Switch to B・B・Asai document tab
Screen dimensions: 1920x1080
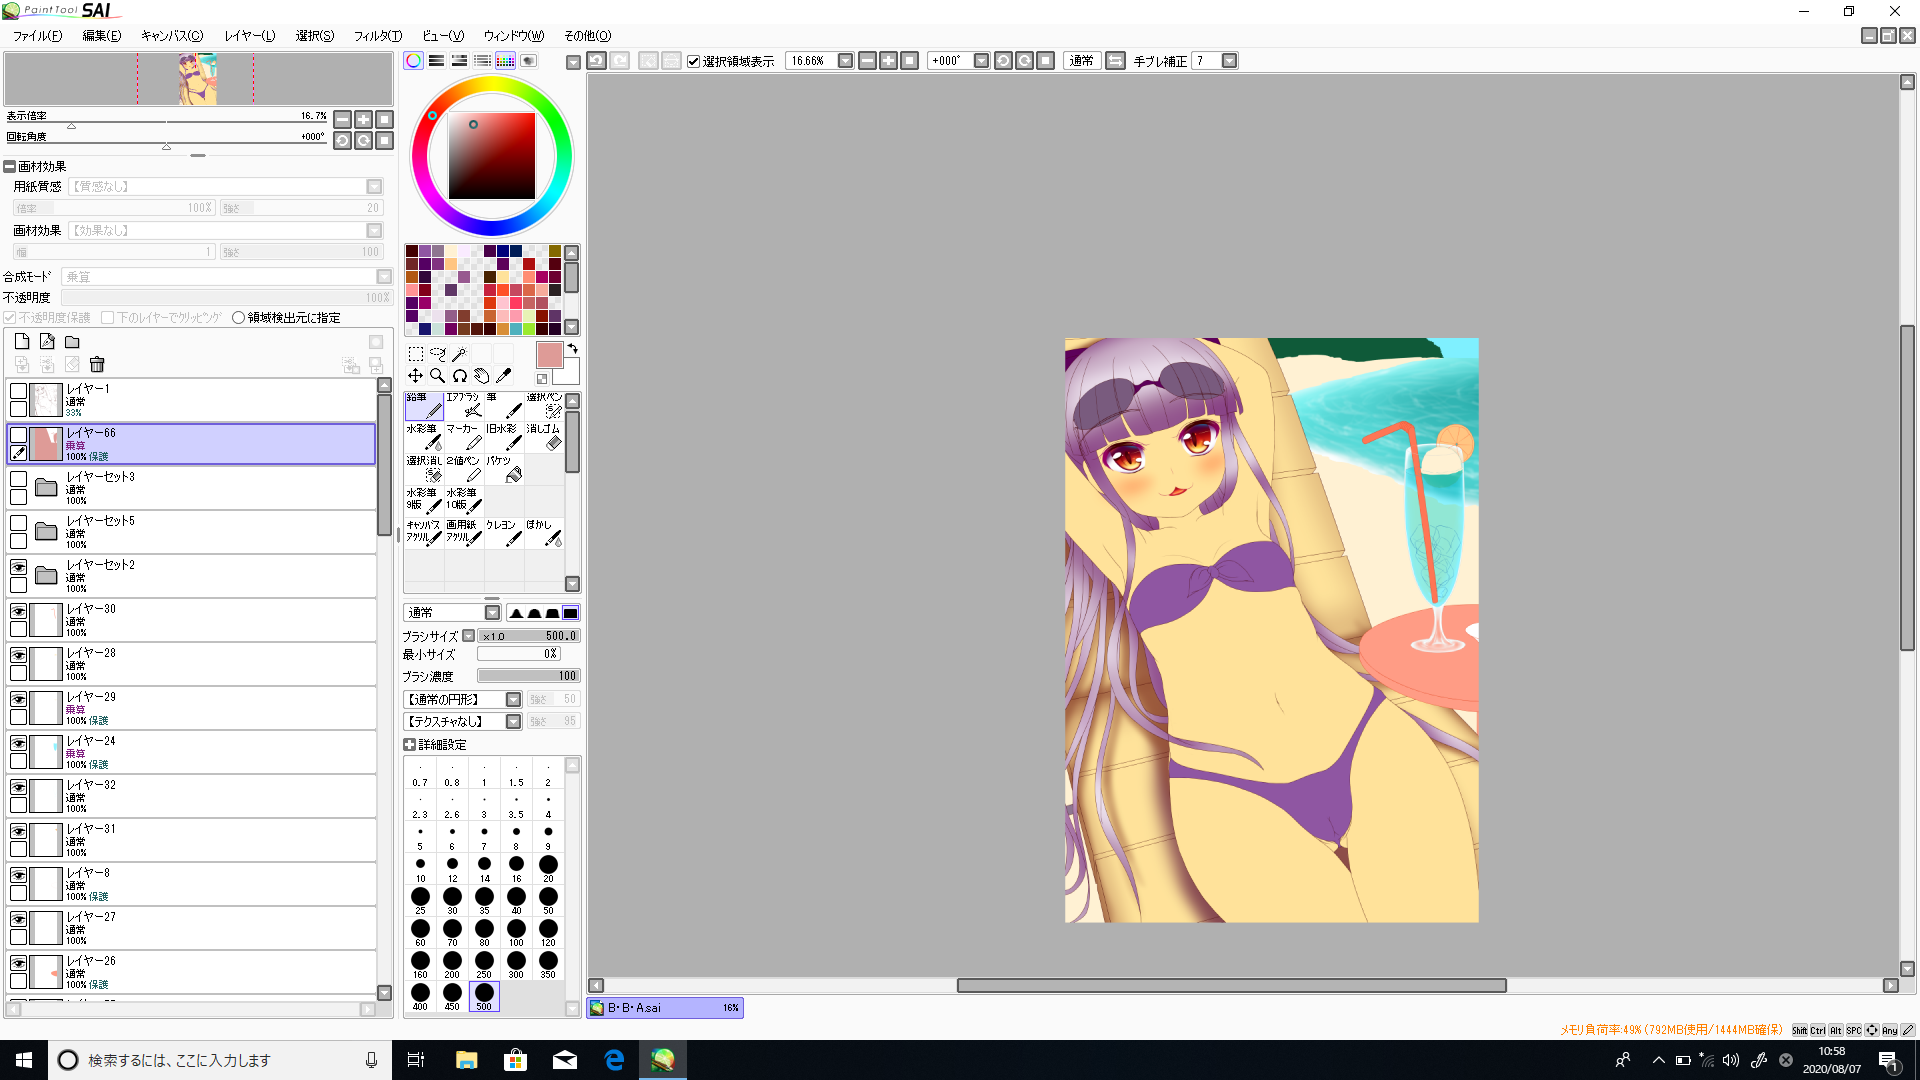click(665, 1008)
